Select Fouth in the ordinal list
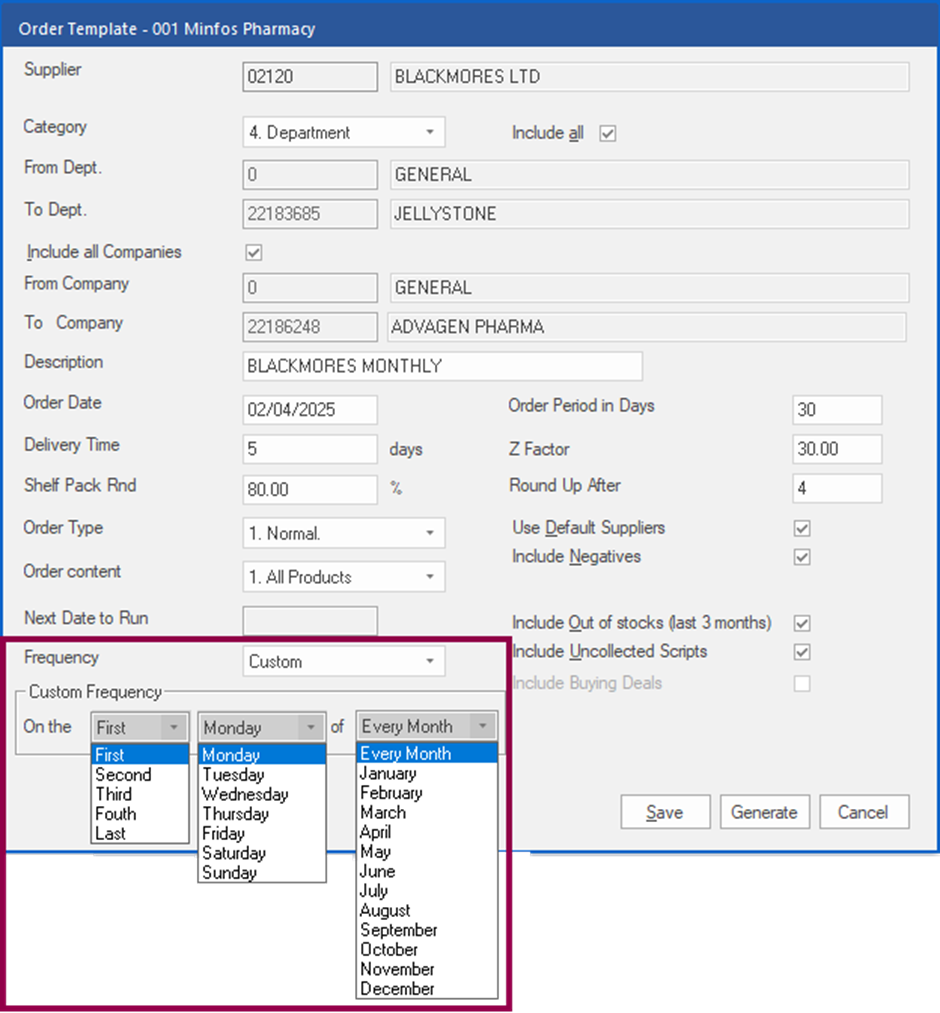The width and height of the screenshot is (940, 1013). pos(140,814)
